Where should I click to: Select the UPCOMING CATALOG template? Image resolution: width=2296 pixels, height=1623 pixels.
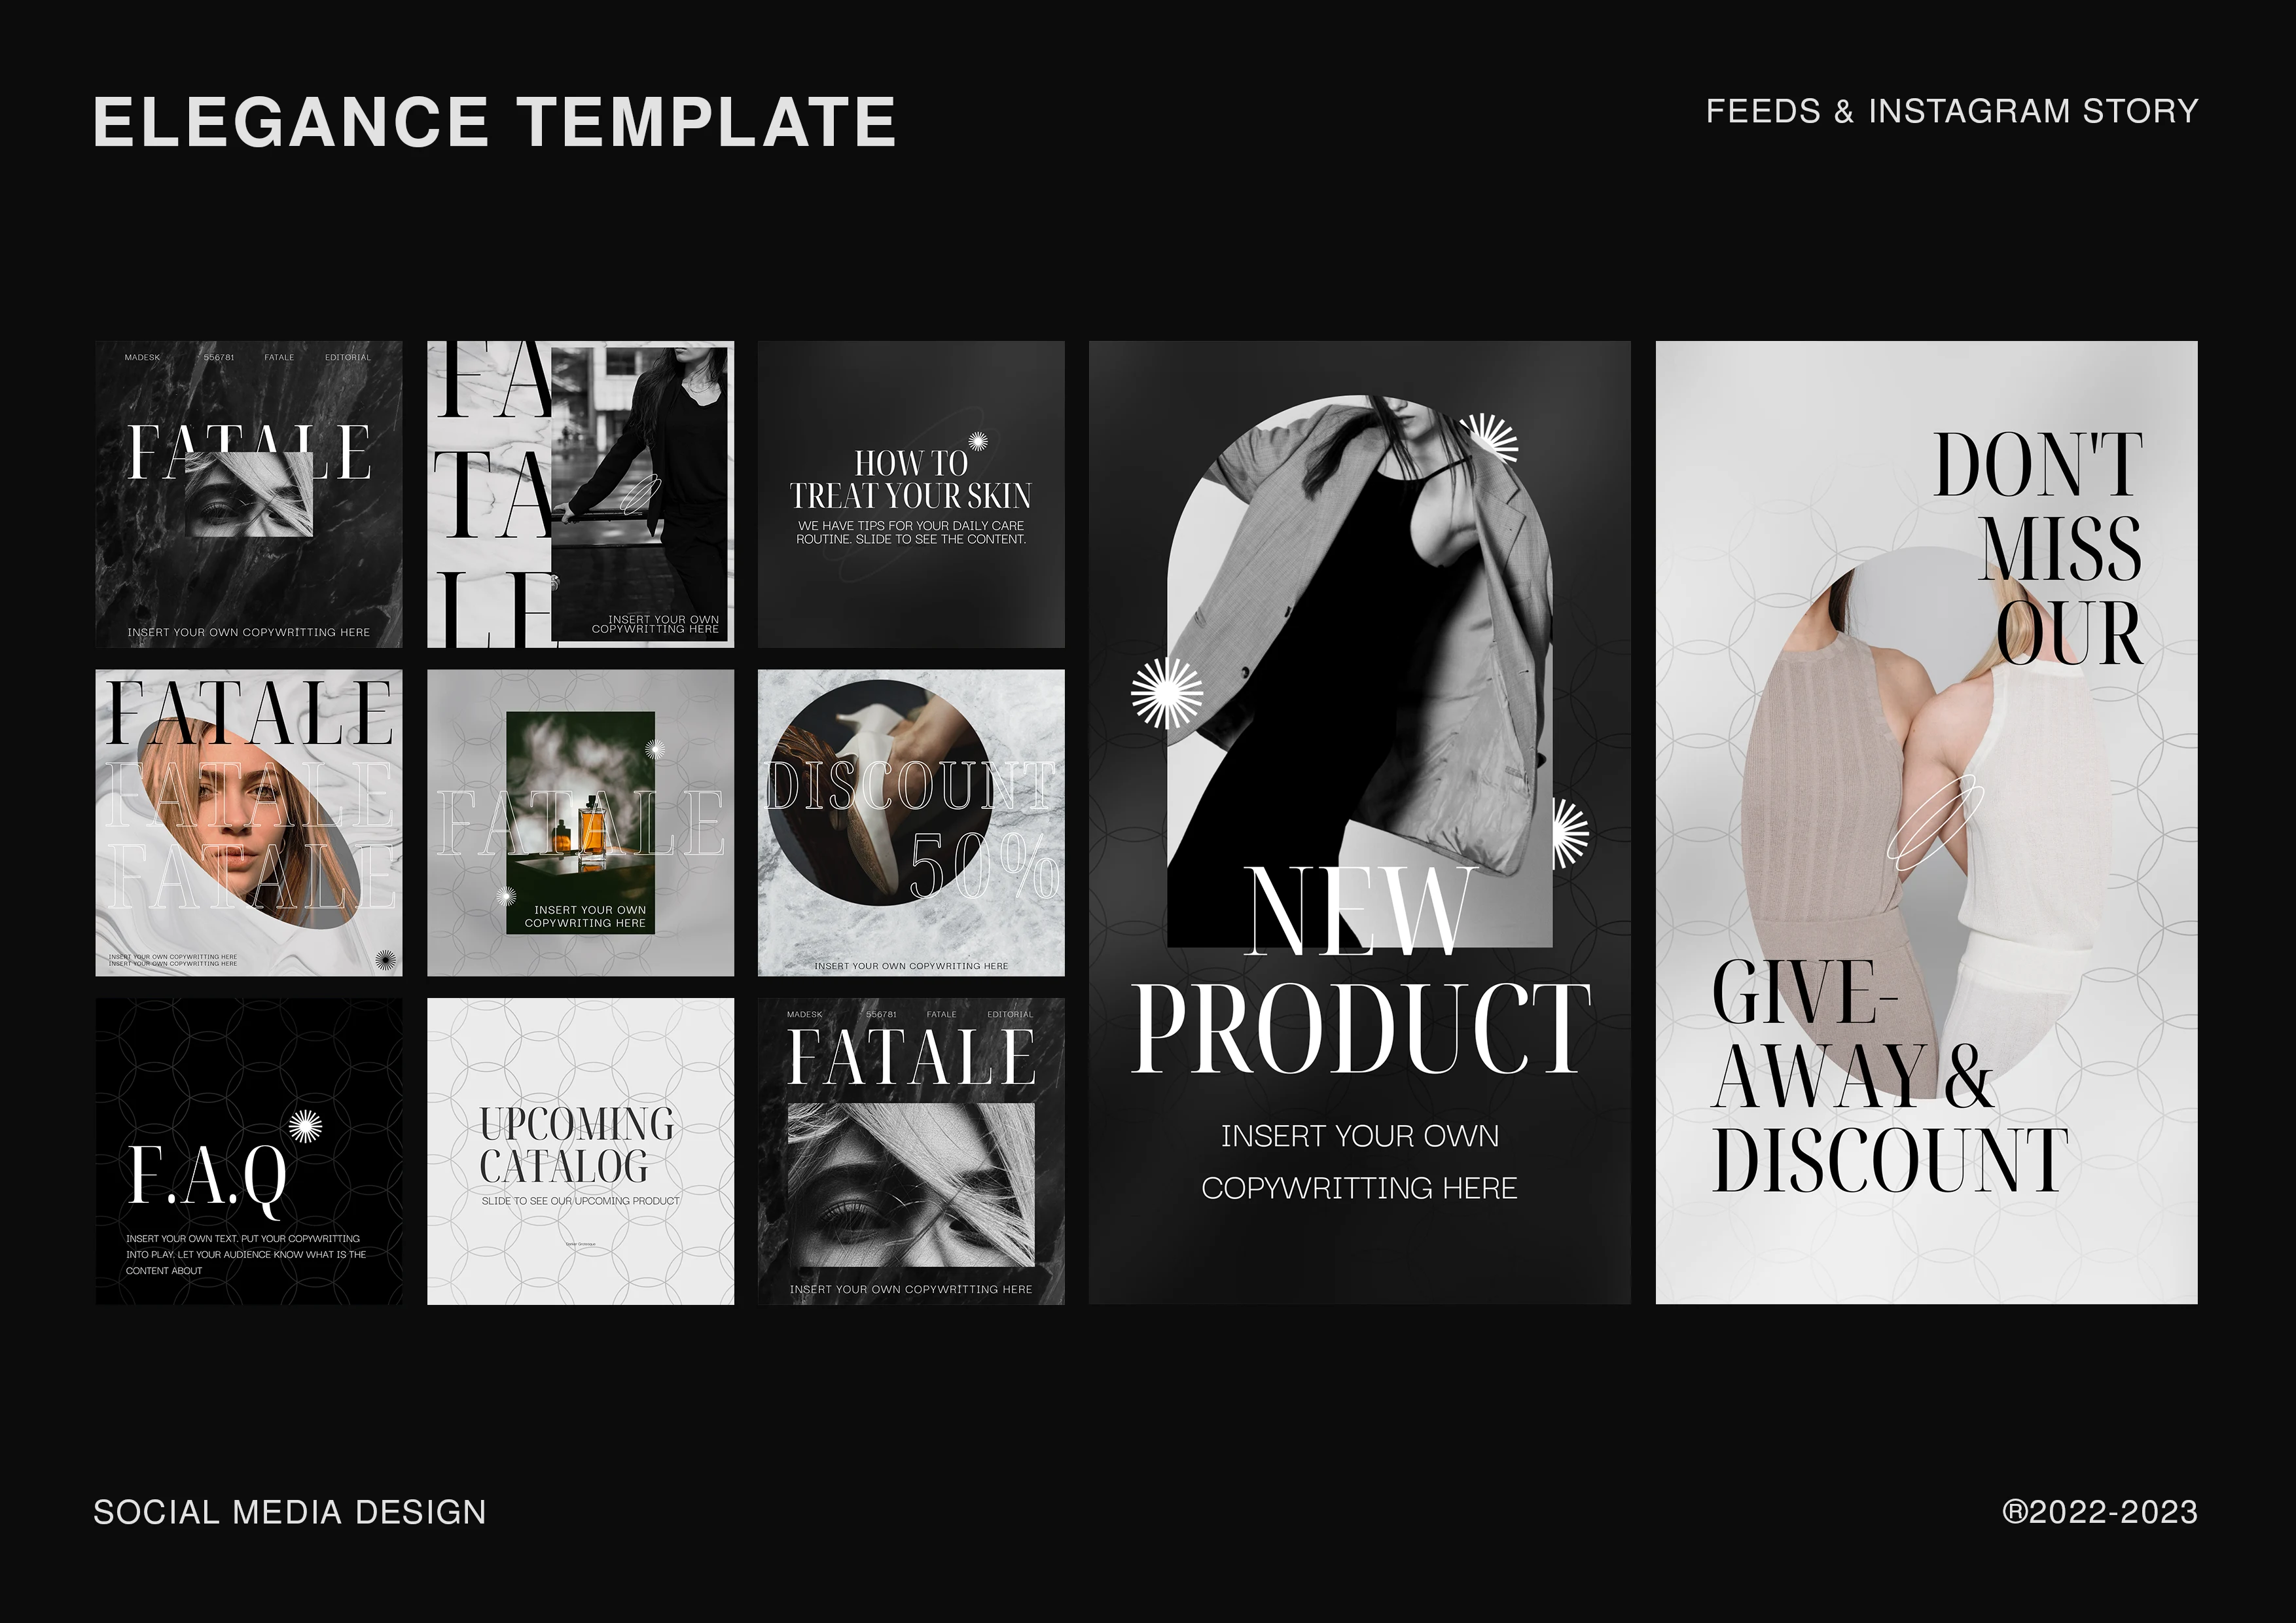coord(580,1150)
